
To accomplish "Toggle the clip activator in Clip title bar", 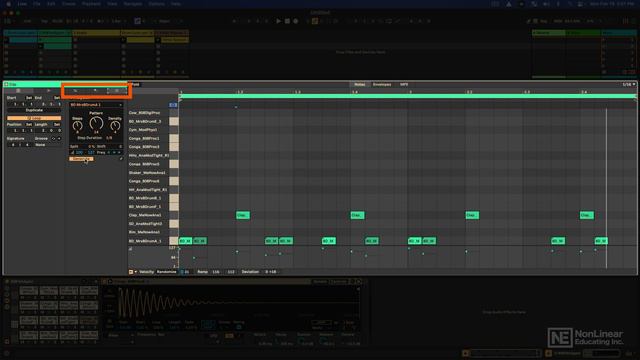I will tap(6, 84).
